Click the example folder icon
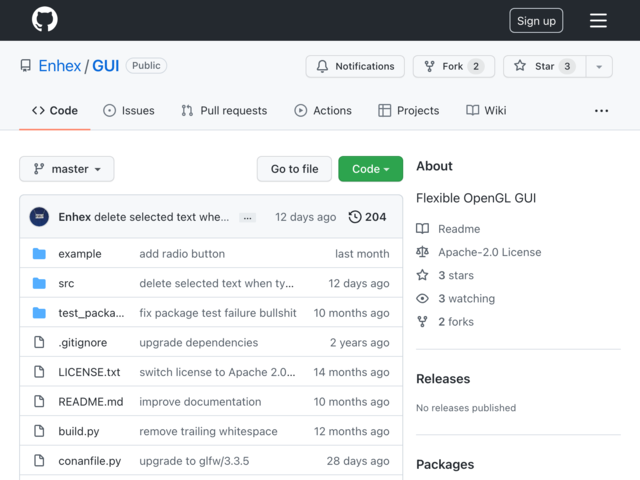This screenshot has height=480, width=640. click(x=39, y=253)
